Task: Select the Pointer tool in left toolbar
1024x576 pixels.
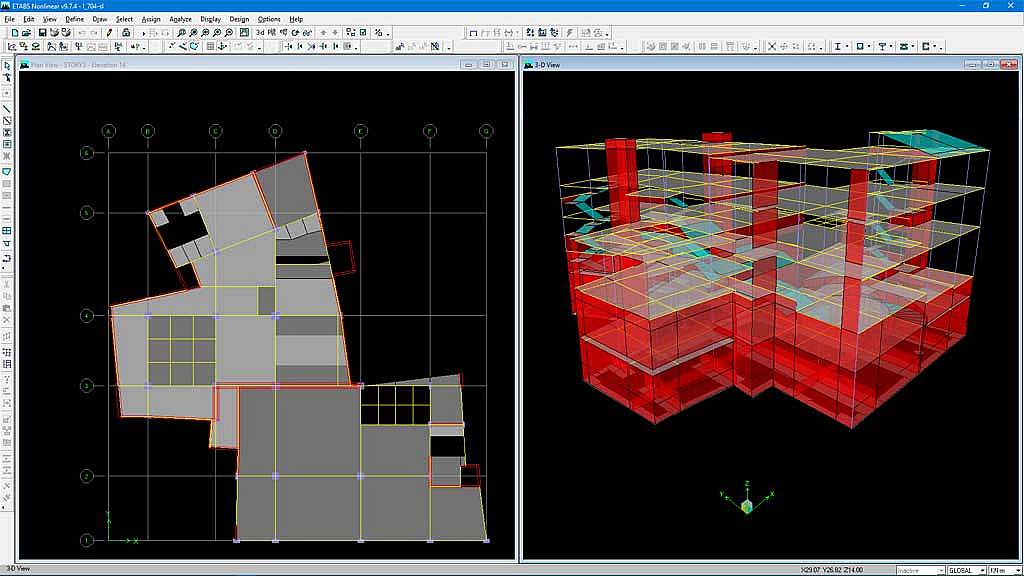Action: tap(7, 65)
